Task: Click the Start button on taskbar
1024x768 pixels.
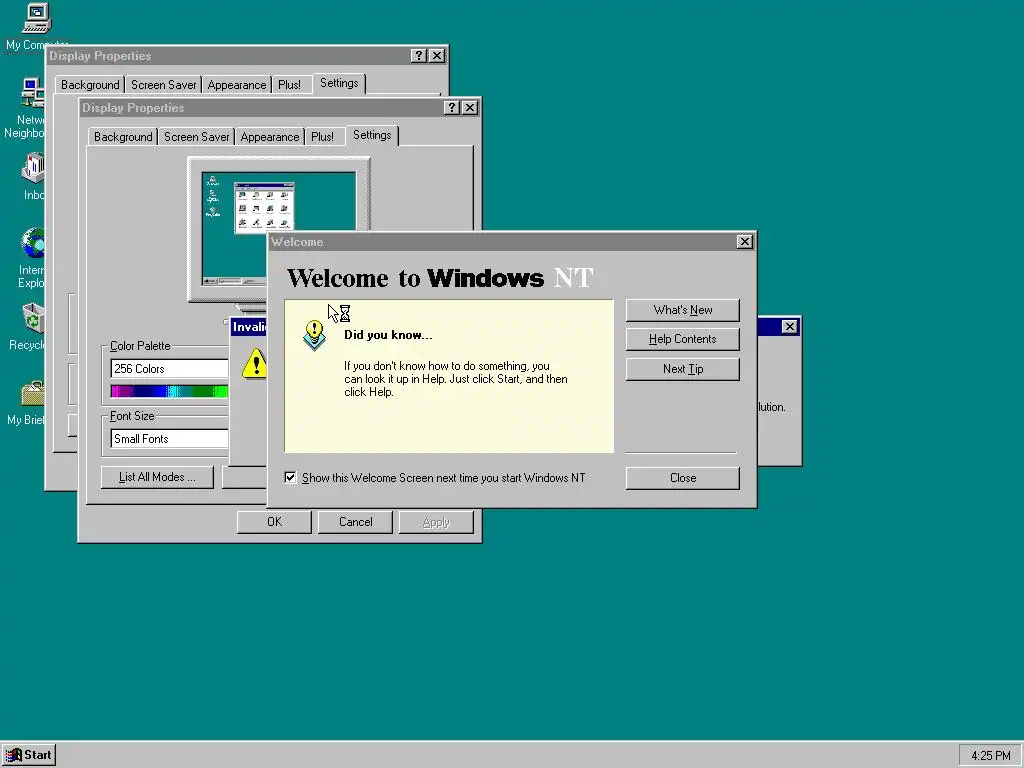Action: 28,755
